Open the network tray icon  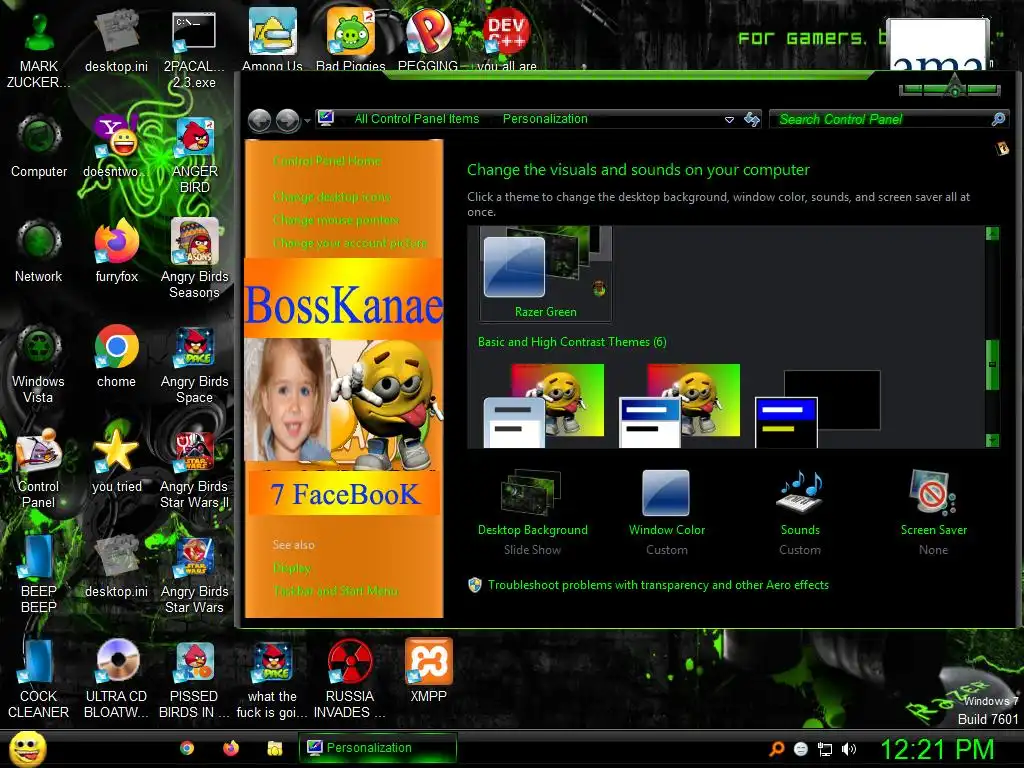tap(825, 749)
